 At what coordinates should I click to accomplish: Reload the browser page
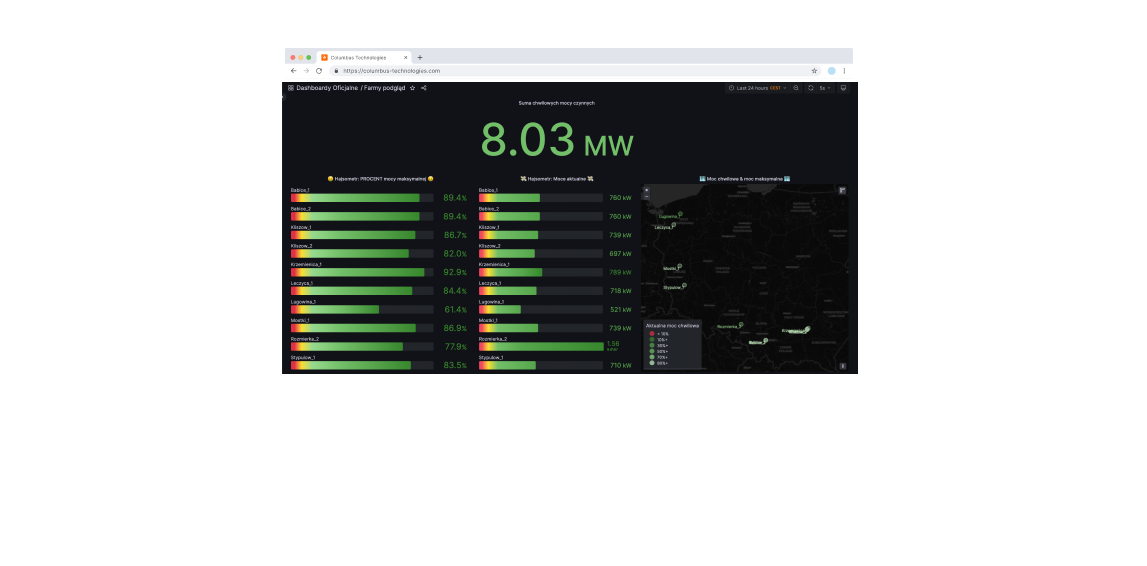tap(319, 71)
